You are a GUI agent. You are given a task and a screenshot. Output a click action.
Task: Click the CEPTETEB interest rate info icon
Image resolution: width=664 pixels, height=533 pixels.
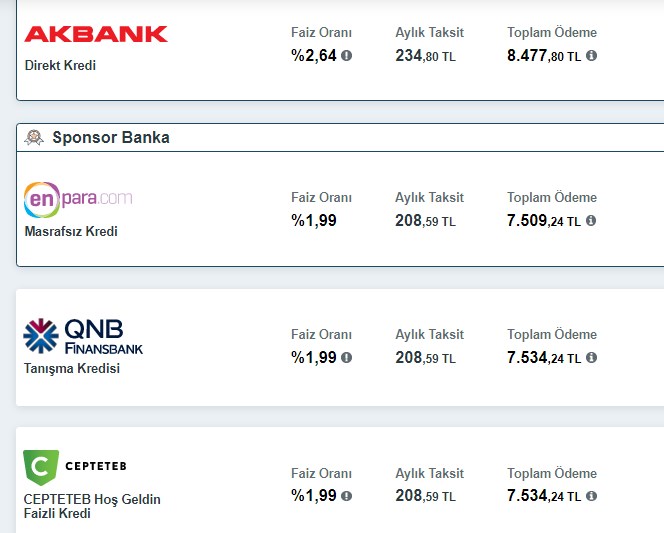(346, 496)
